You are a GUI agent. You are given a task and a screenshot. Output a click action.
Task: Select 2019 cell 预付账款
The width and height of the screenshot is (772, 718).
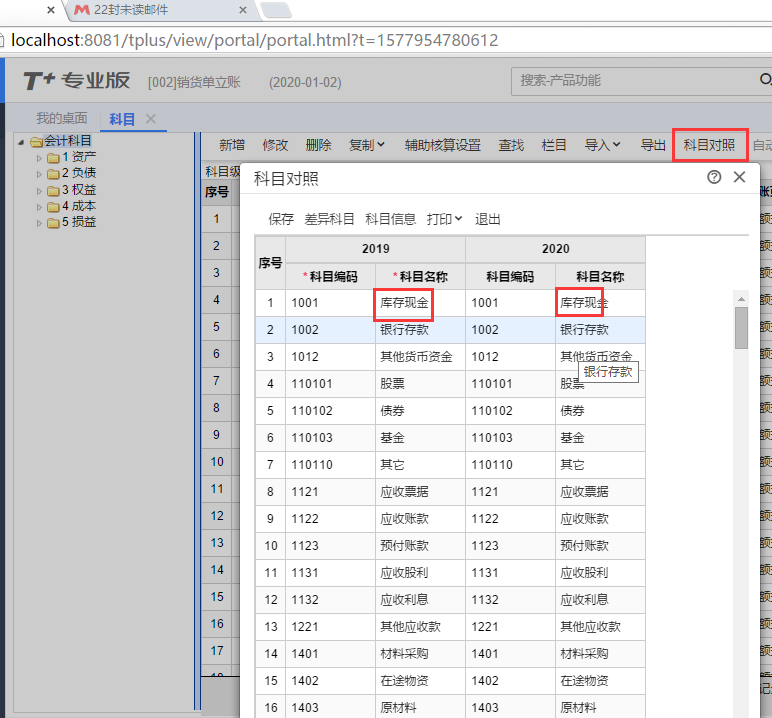420,546
